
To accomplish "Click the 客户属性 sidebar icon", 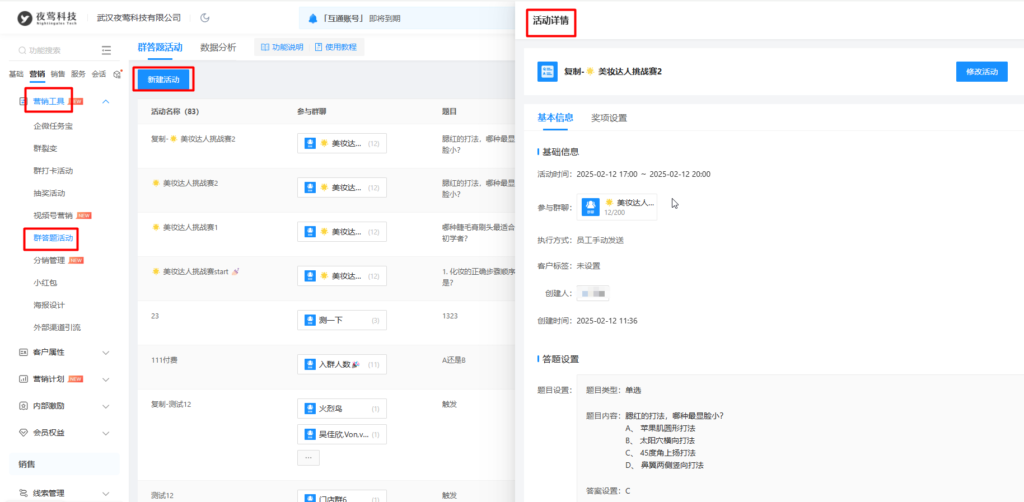I will pos(23,352).
